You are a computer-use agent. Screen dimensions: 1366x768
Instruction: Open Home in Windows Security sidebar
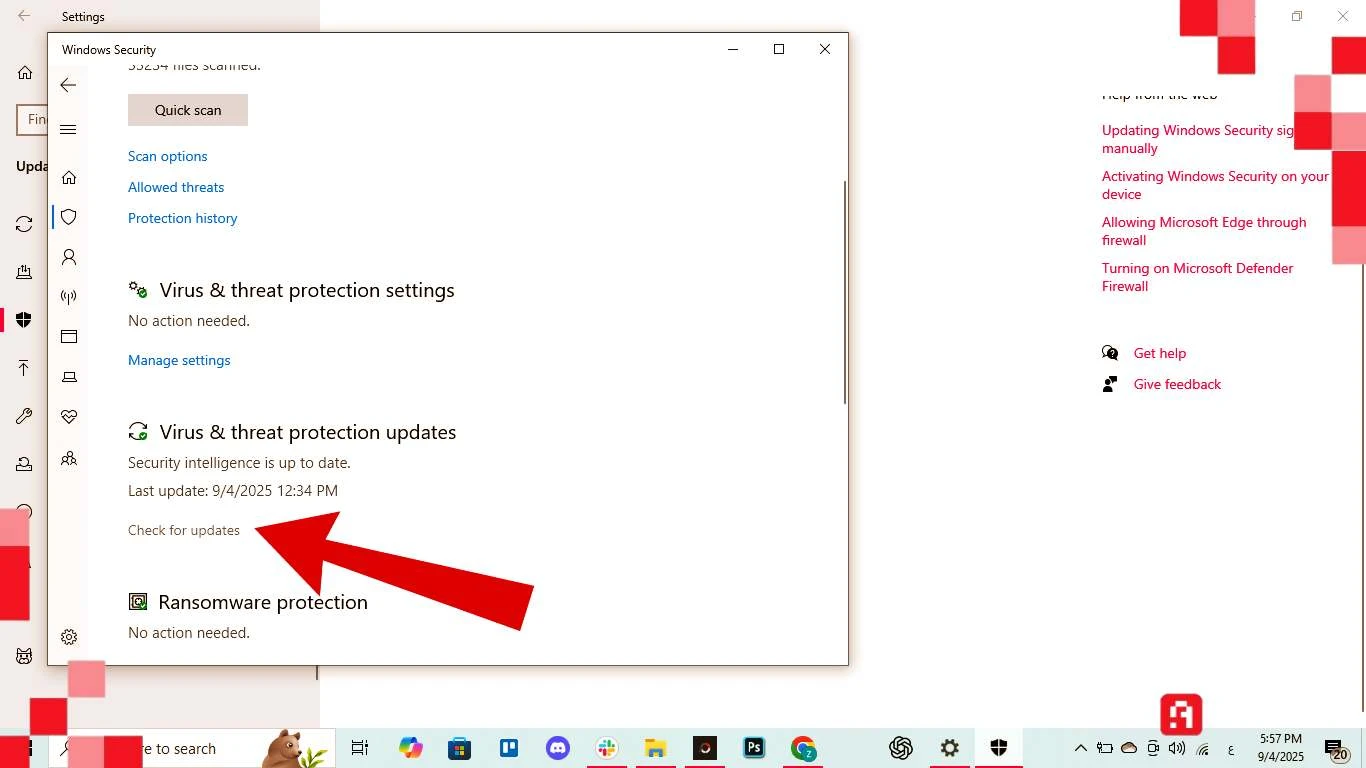click(69, 177)
